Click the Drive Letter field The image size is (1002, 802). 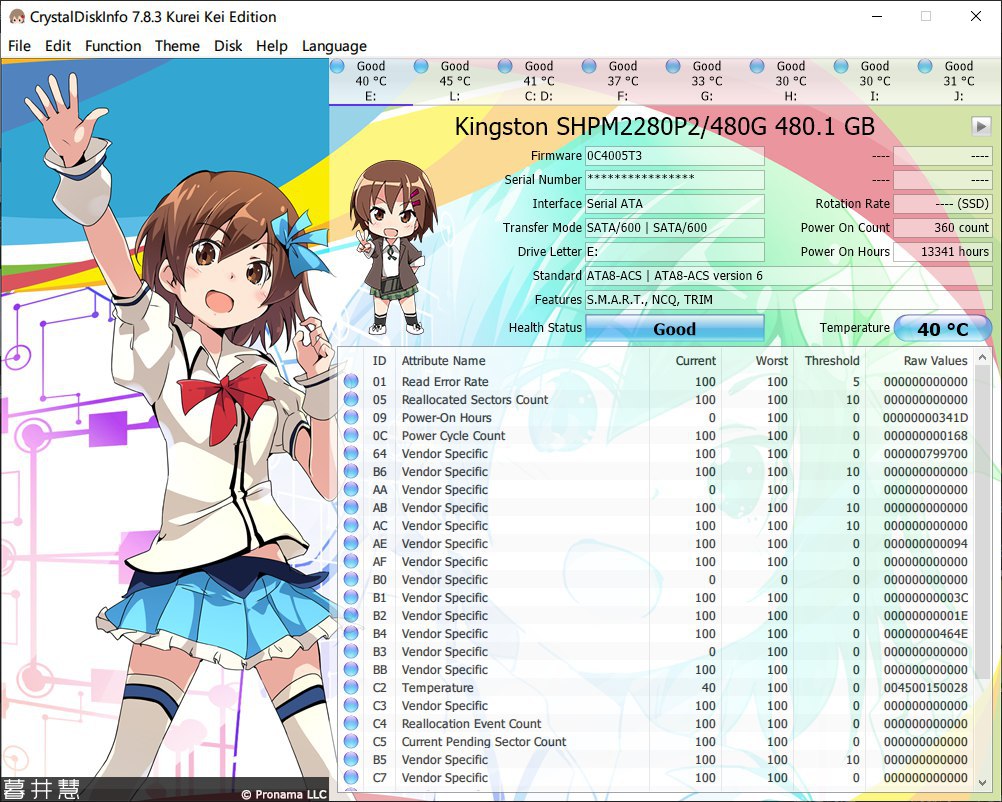(x=675, y=252)
